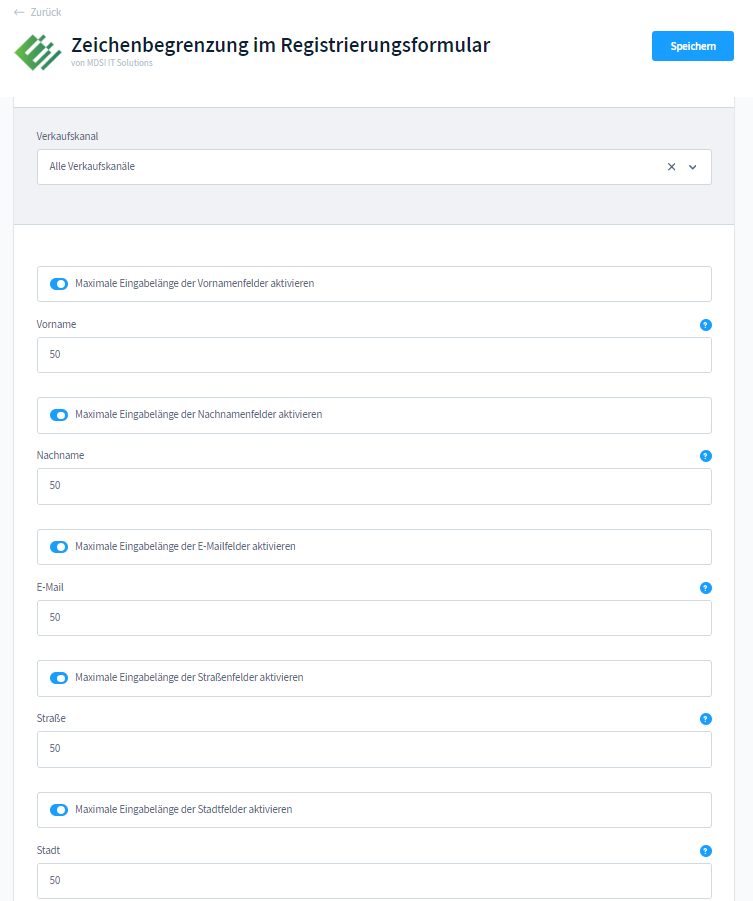Toggle maximum length for Straßenfelder

pos(59,678)
